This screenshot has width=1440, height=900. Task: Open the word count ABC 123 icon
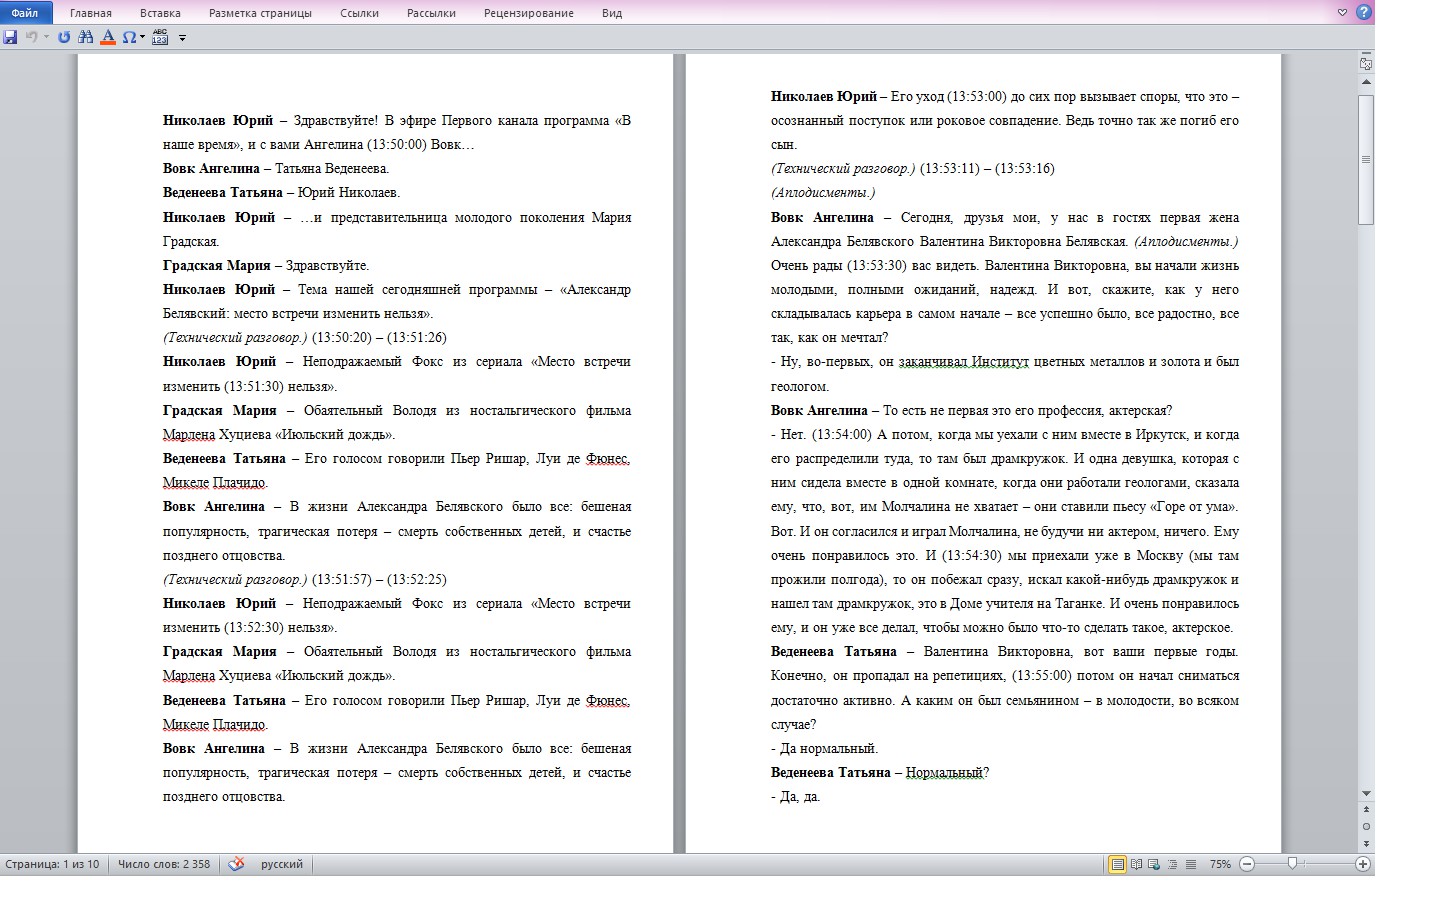[160, 37]
